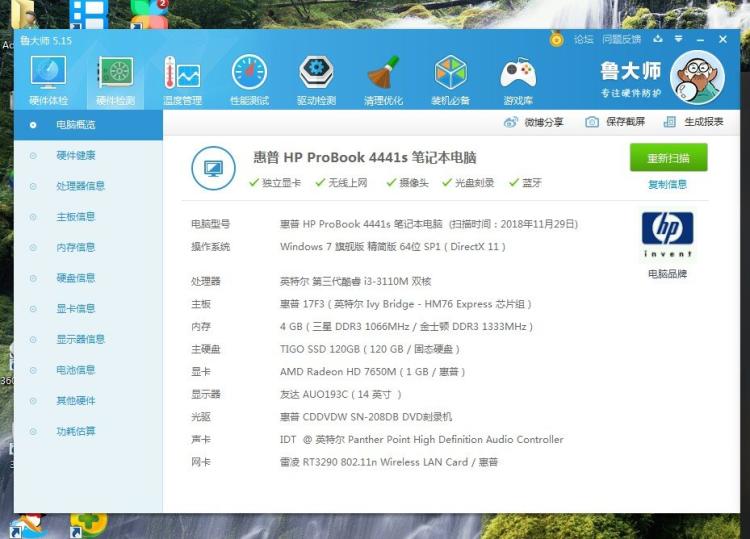Click the green 重新扫描 rescan button

pyautogui.click(x=668, y=158)
